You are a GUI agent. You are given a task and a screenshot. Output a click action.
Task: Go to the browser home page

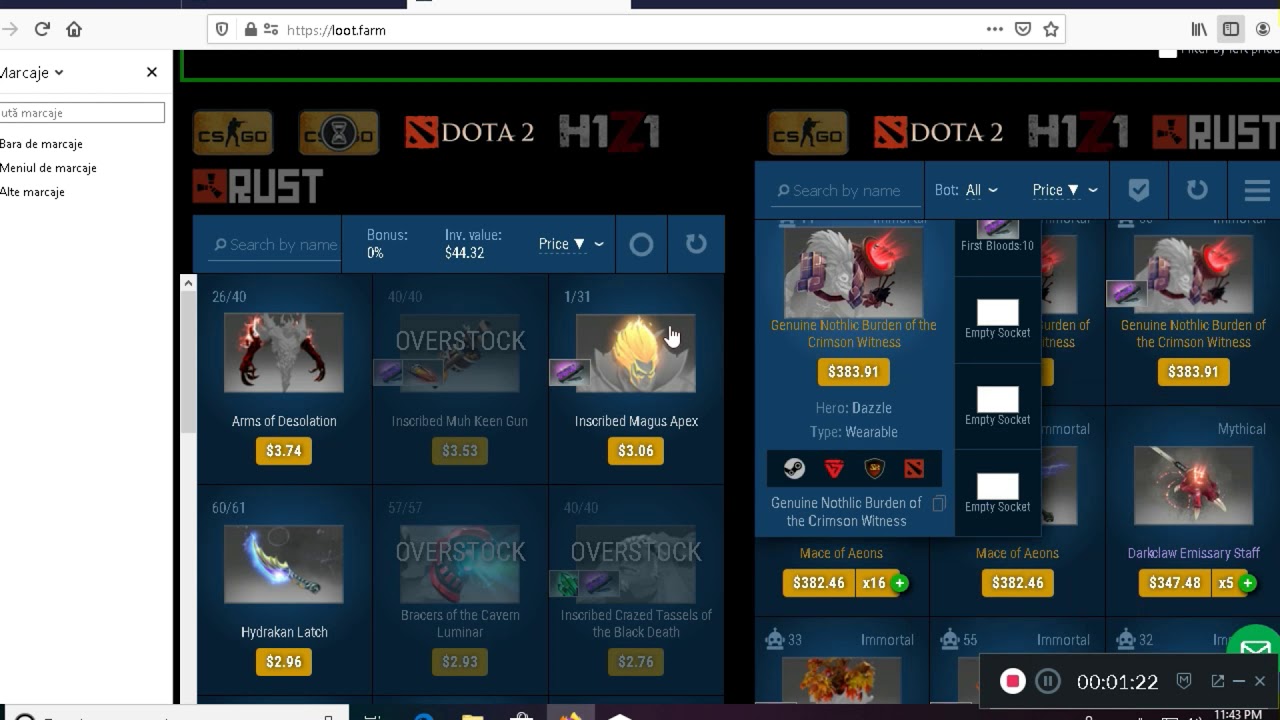(x=74, y=29)
